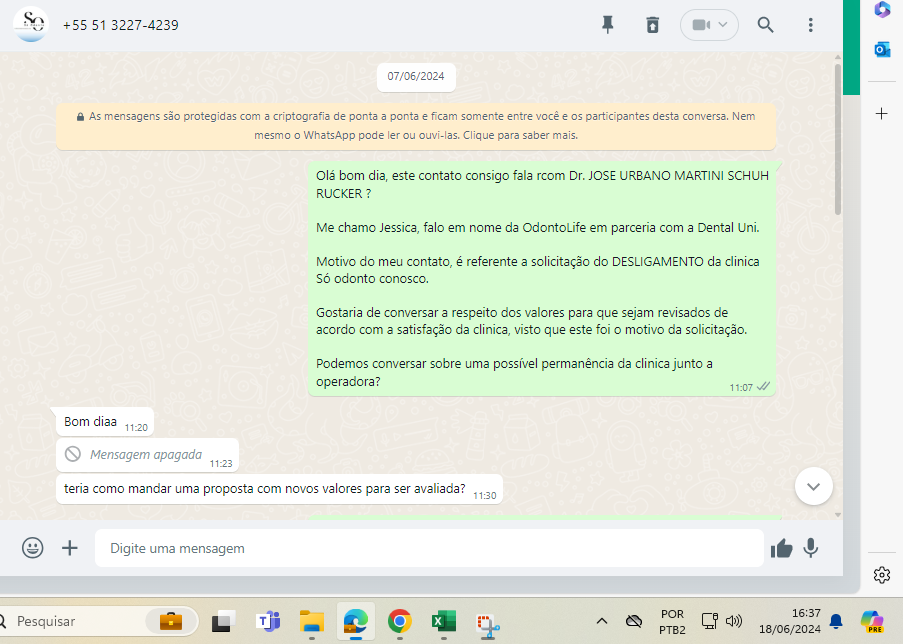Open Outlook in the Edge sidebar

(x=882, y=50)
